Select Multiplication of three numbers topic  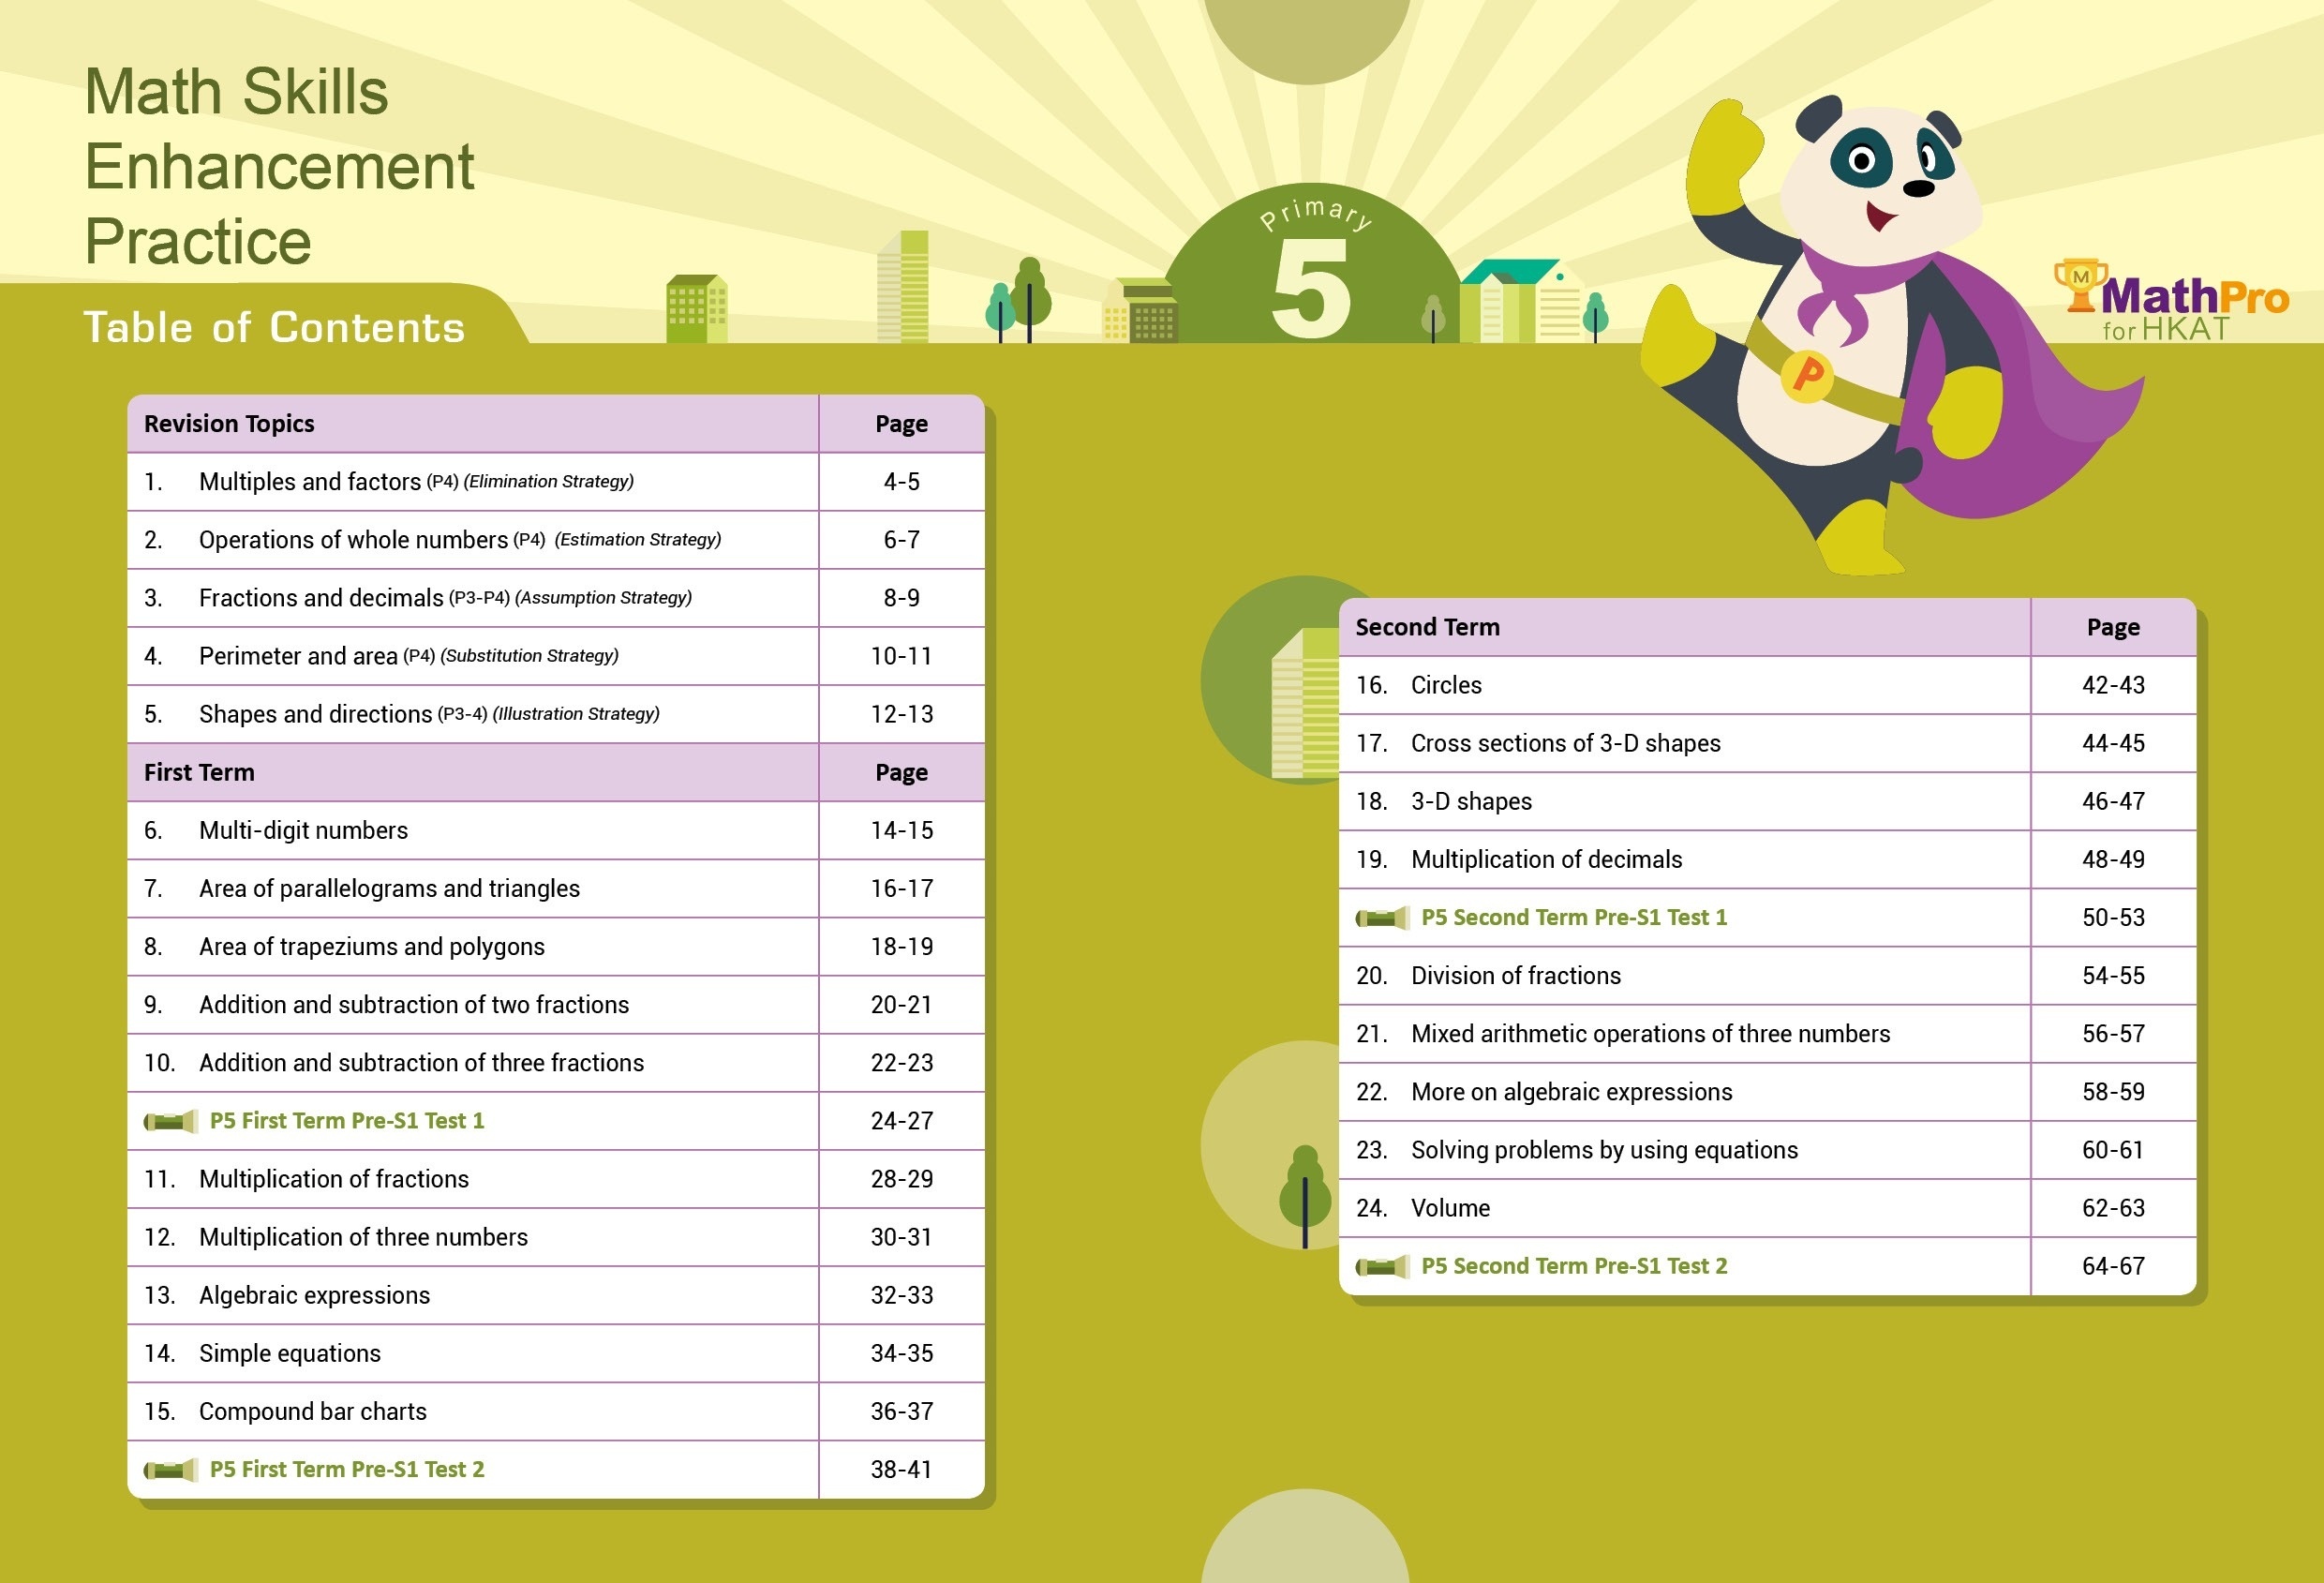coord(363,1237)
